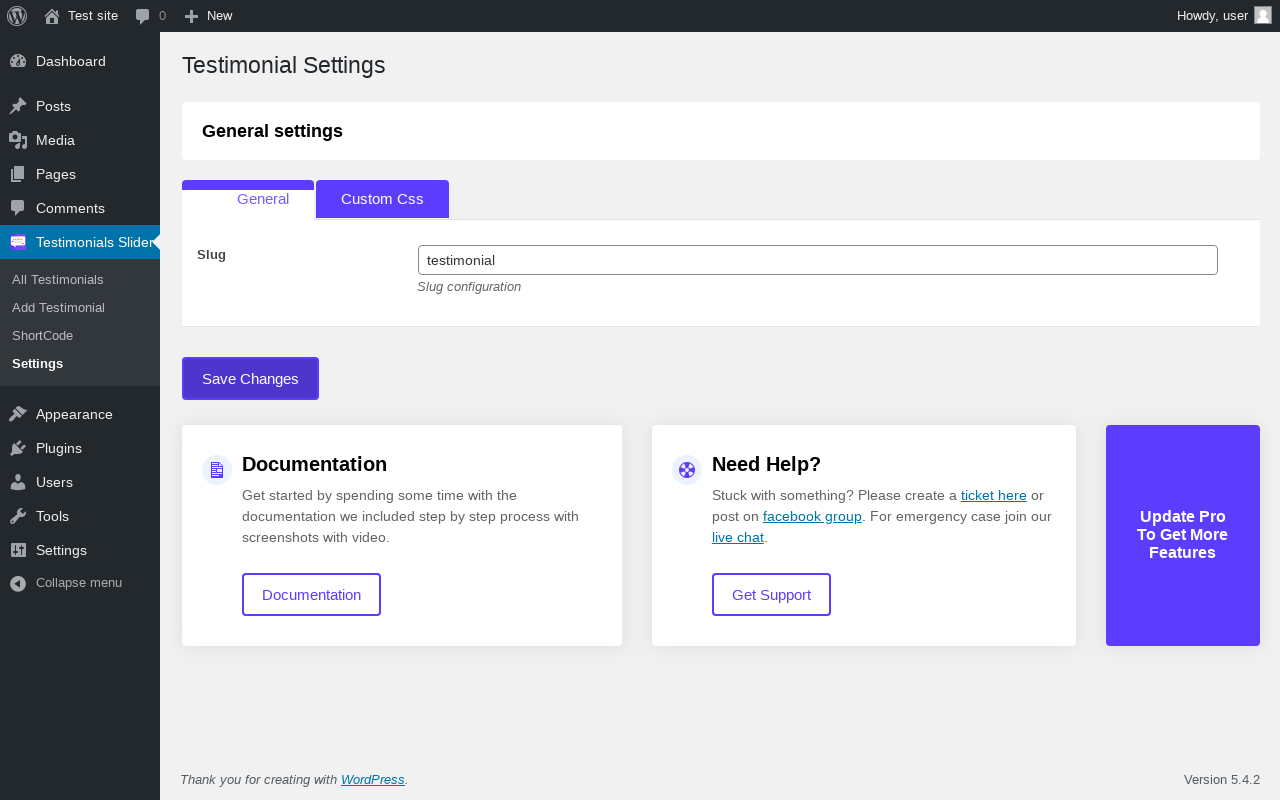The image size is (1280, 800).
Task: Click into the Slug text field
Action: pos(817,260)
